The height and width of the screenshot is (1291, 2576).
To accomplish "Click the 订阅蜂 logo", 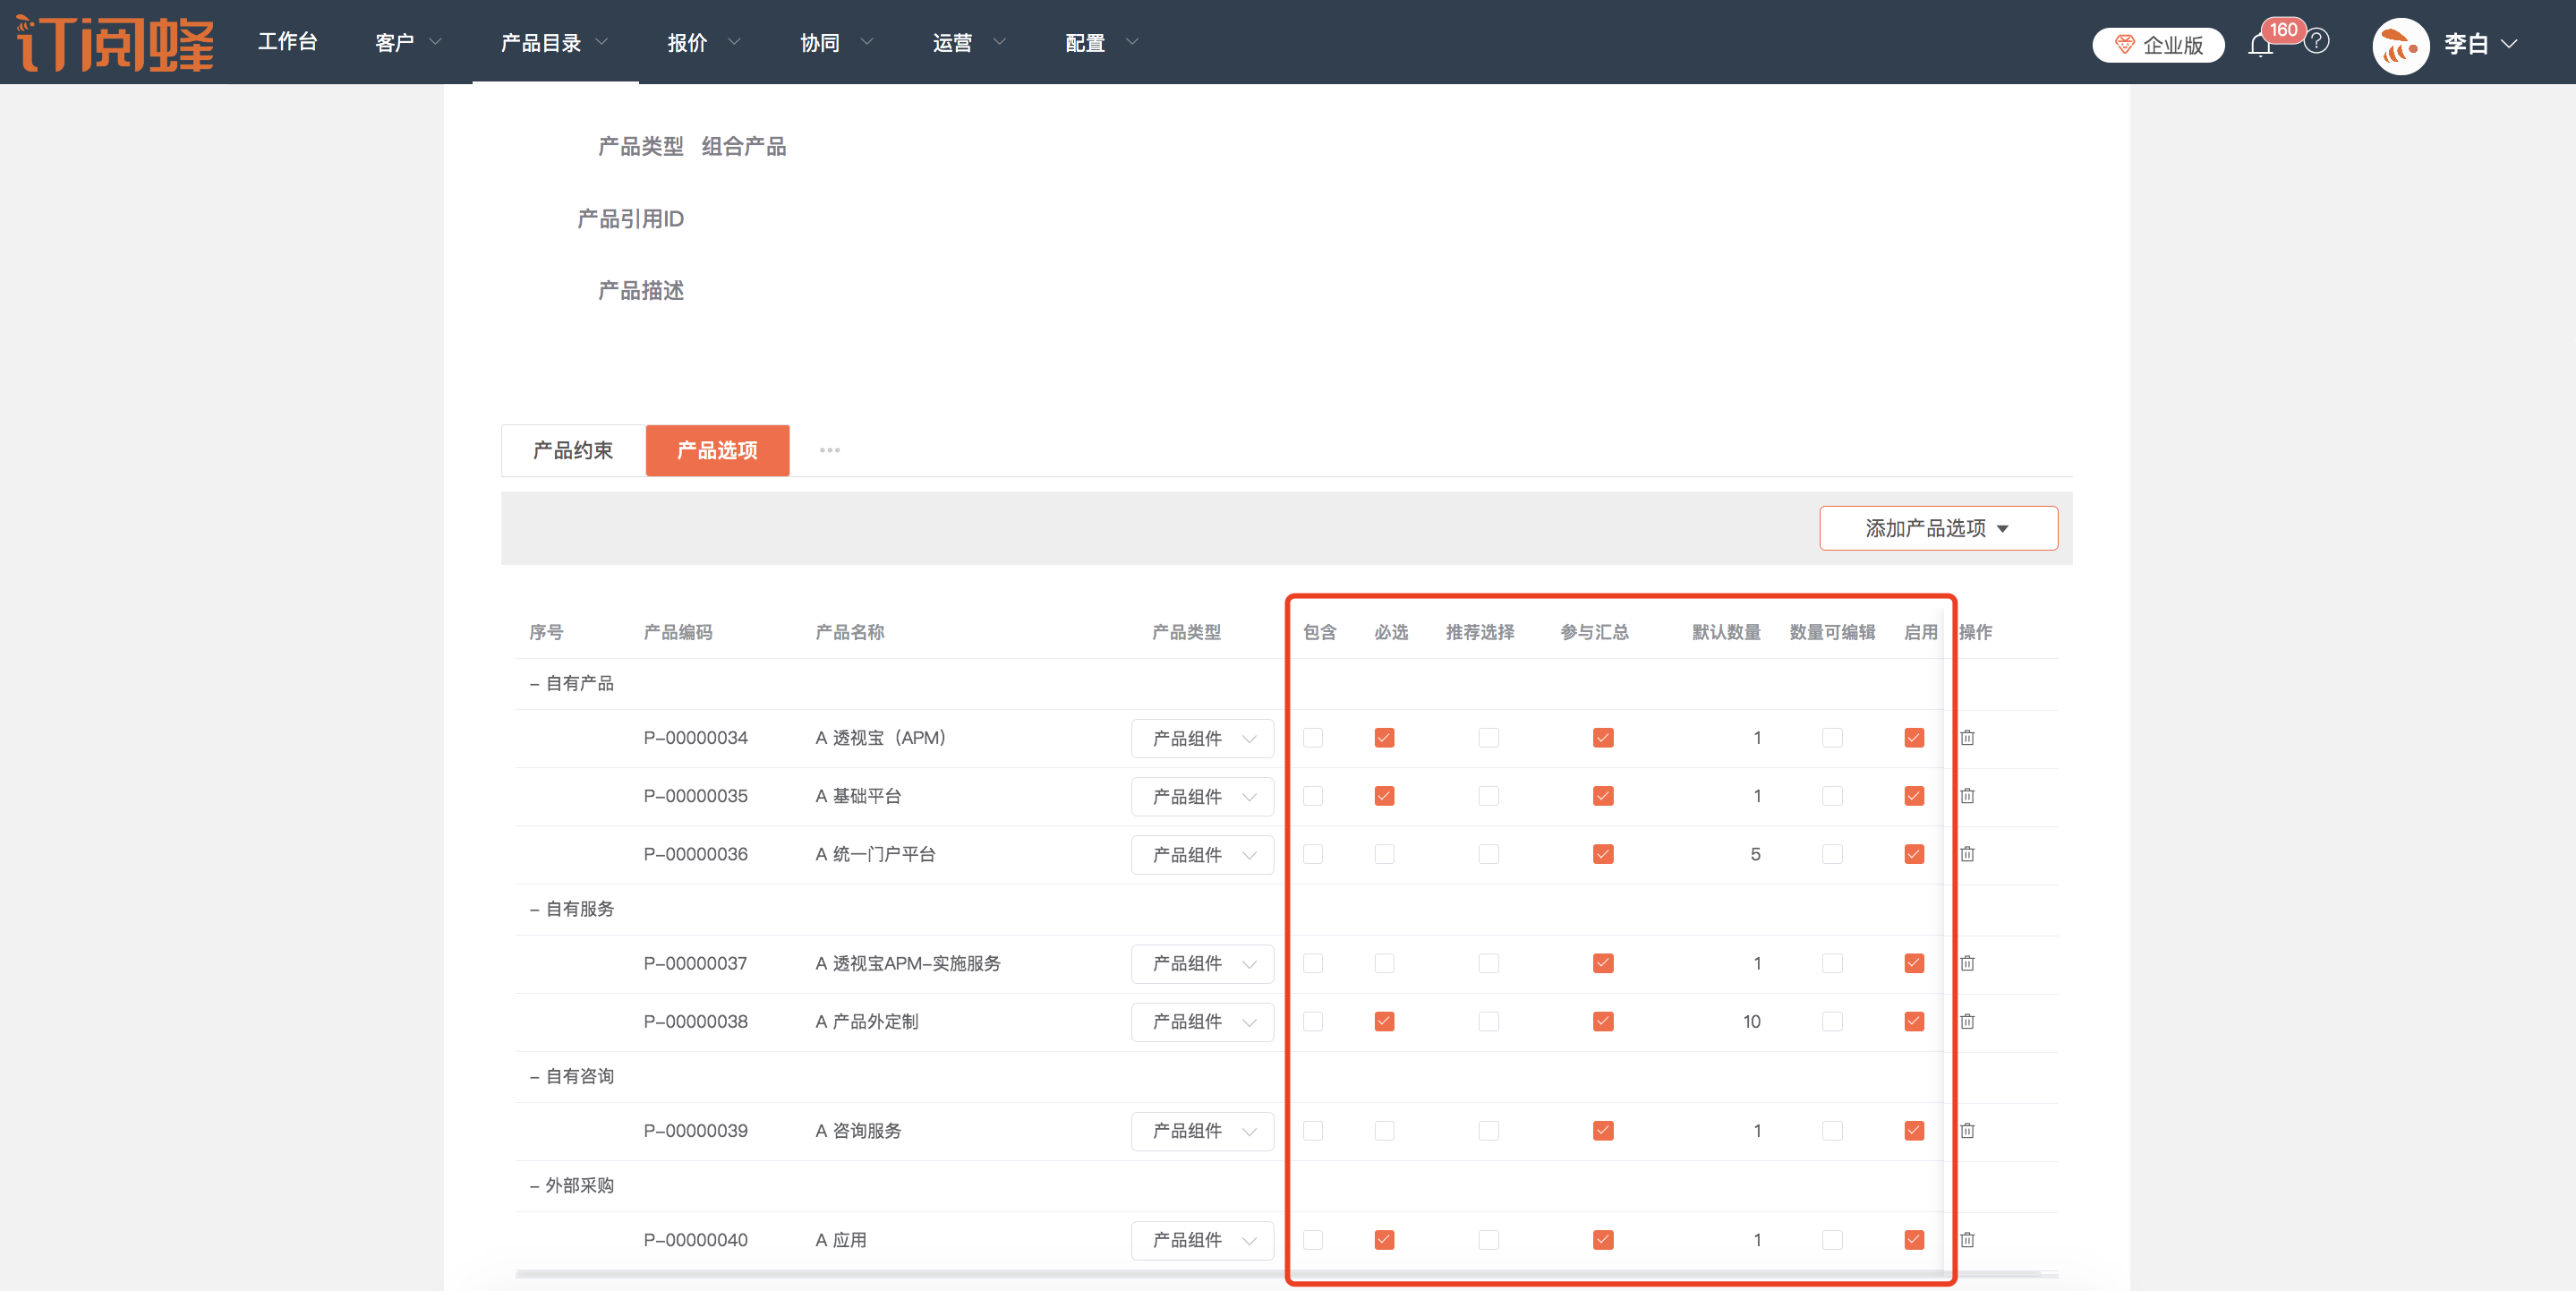I will coord(116,43).
